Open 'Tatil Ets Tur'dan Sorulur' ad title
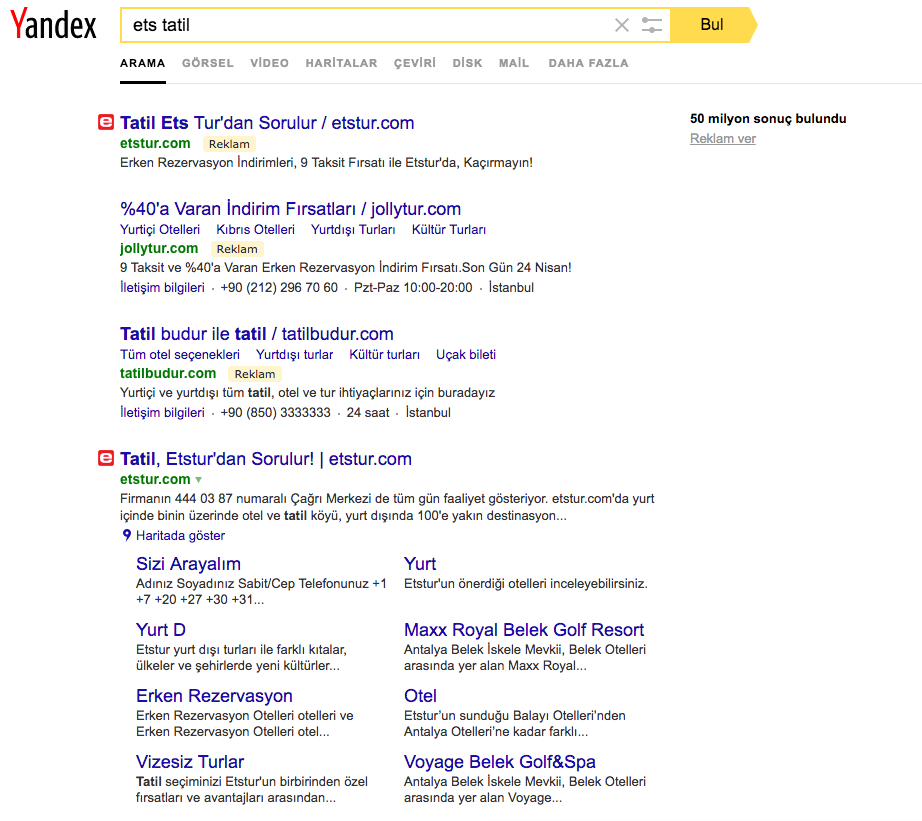 coord(267,123)
